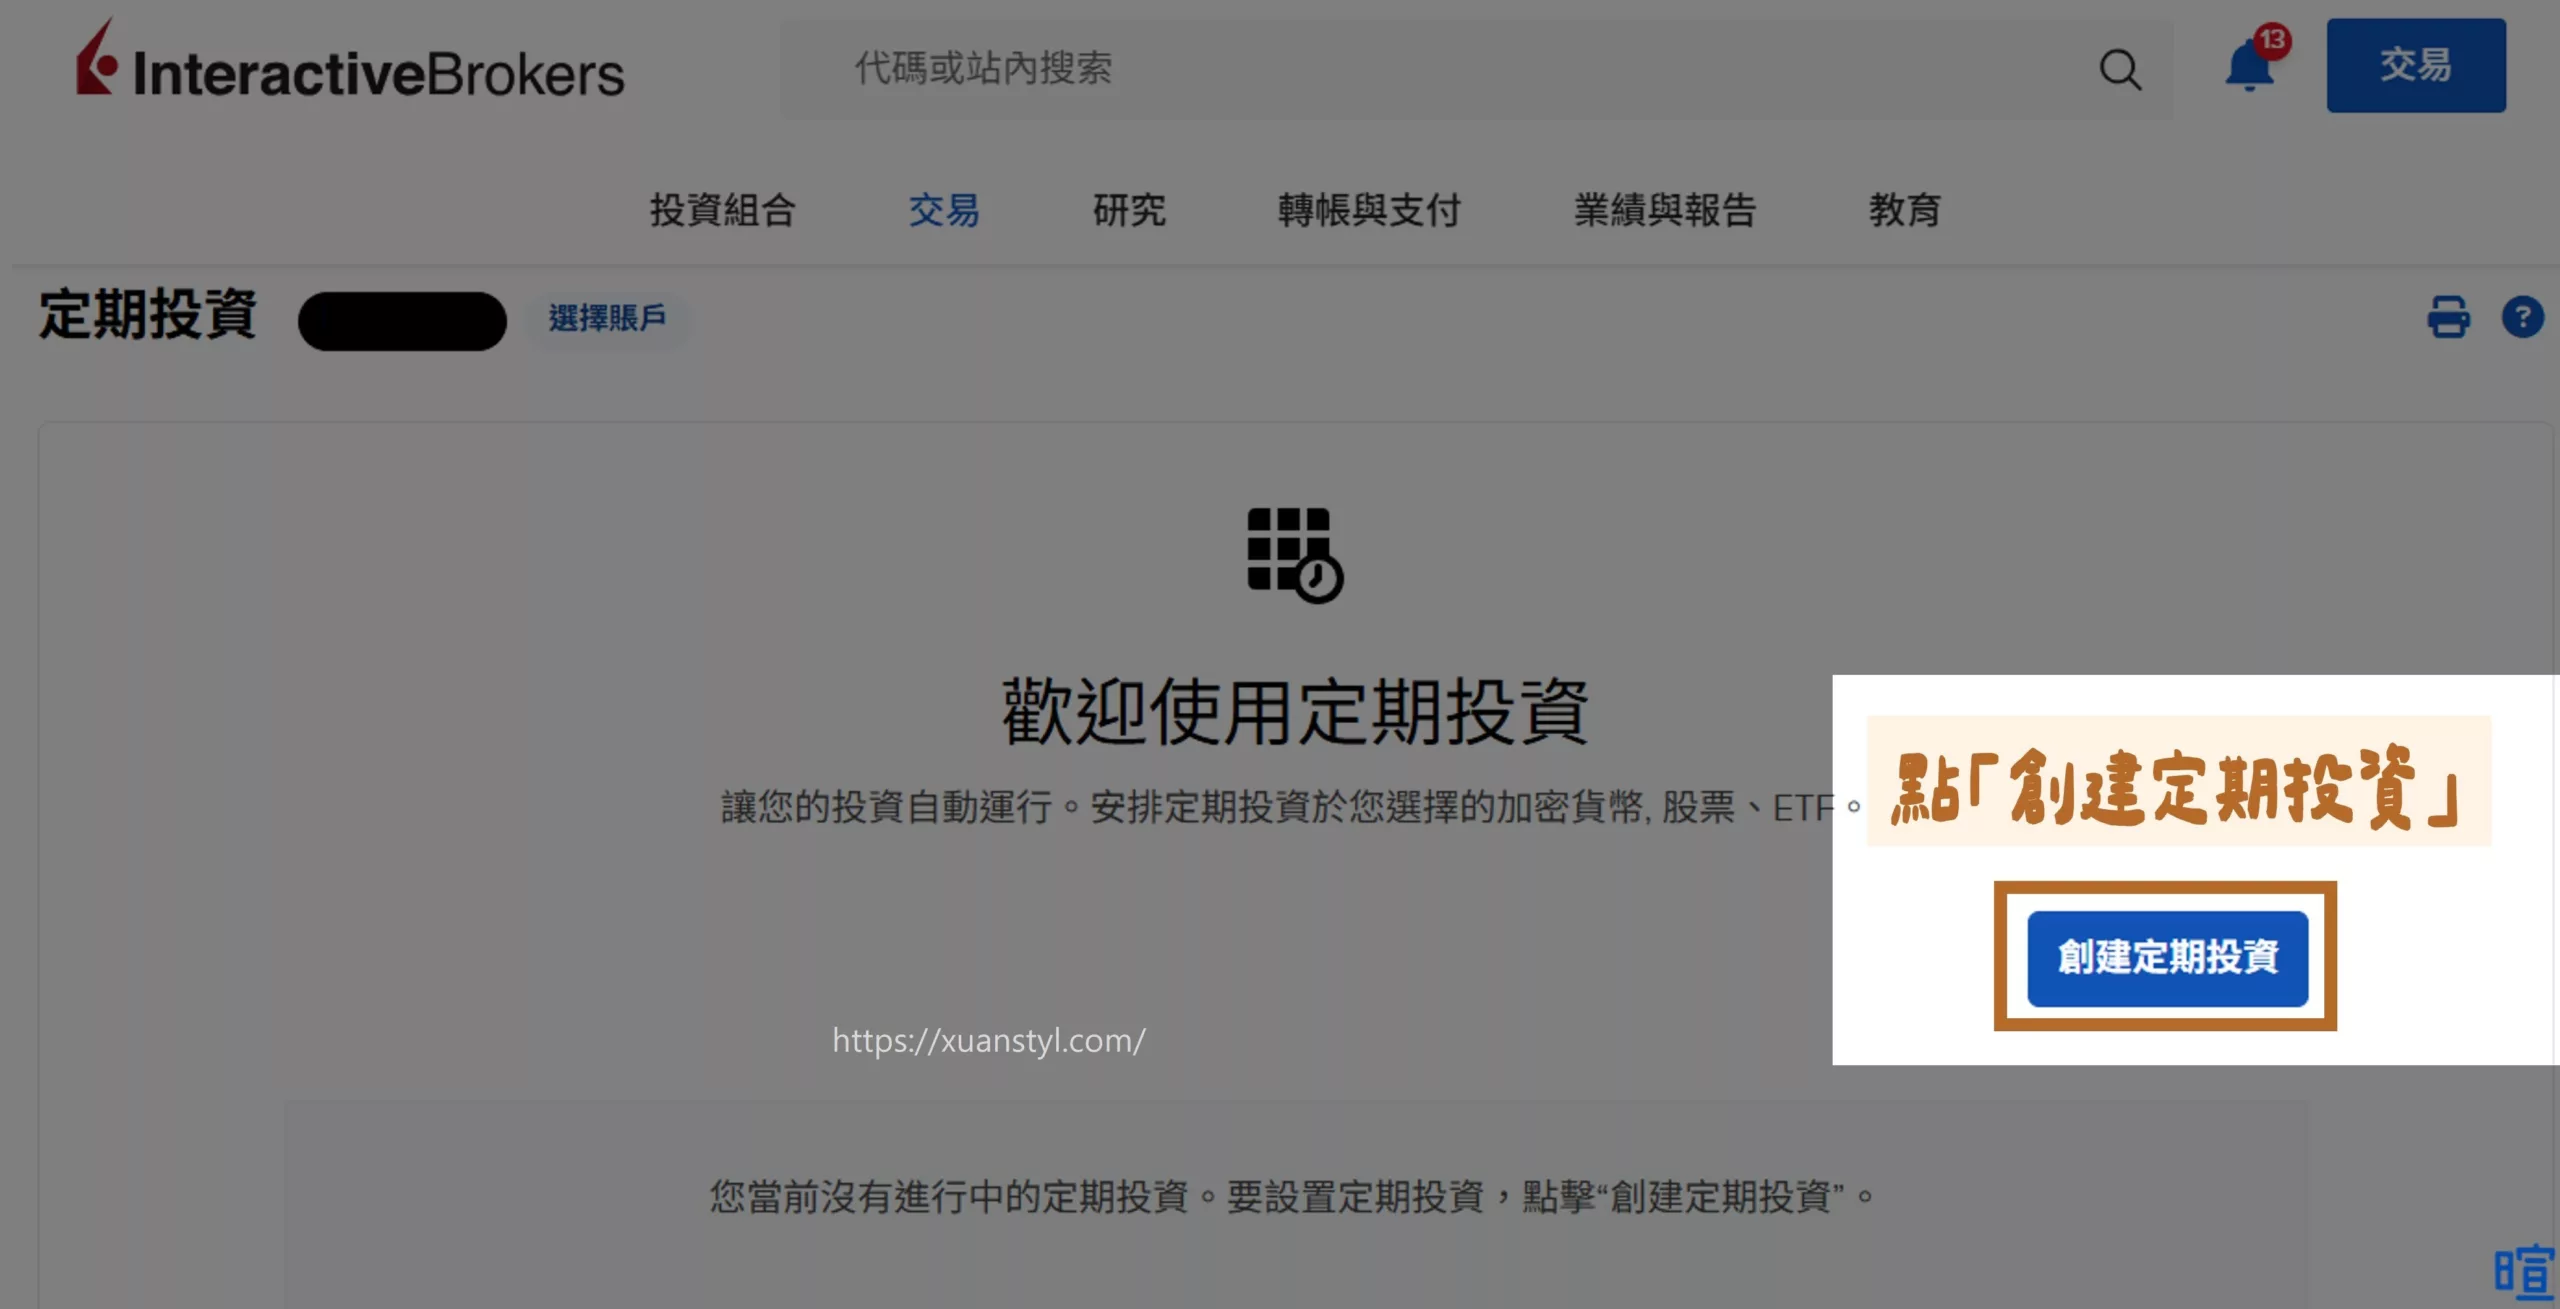Click the 定期投資 page title
Viewport: 2560px width, 1309px height.
[148, 315]
